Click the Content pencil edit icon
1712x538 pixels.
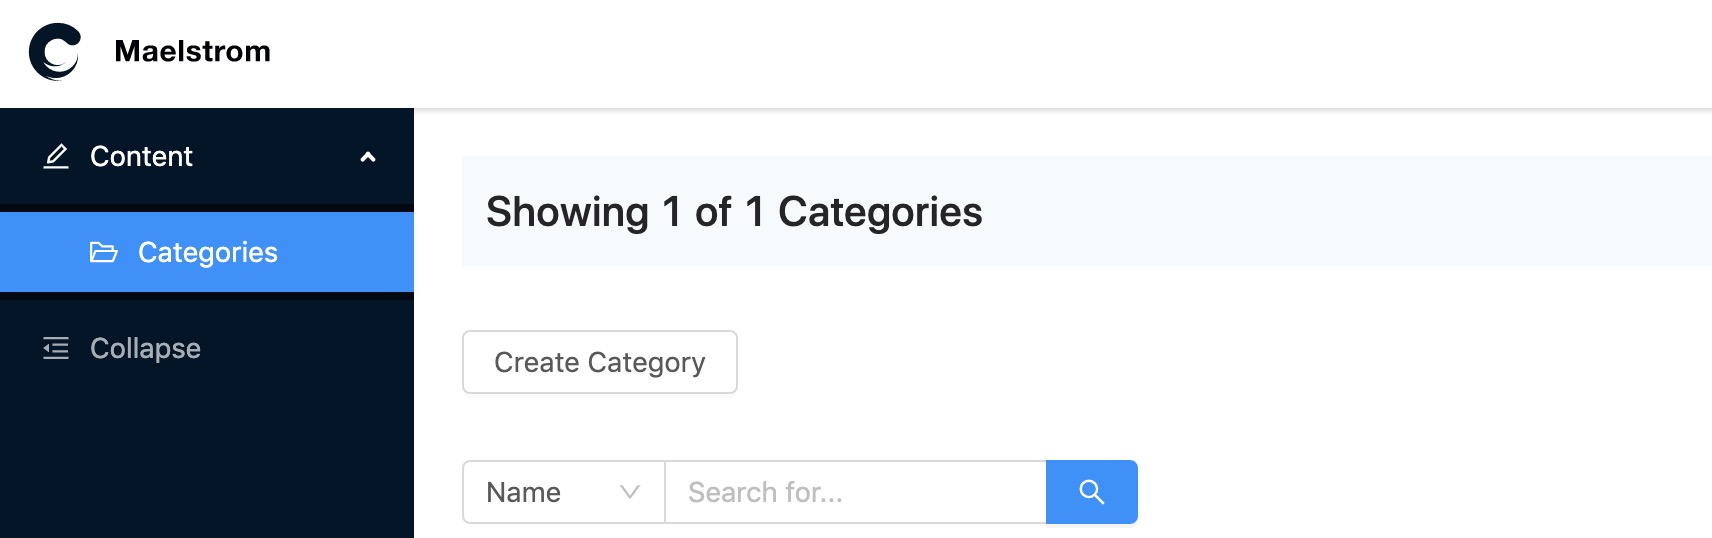[56, 156]
